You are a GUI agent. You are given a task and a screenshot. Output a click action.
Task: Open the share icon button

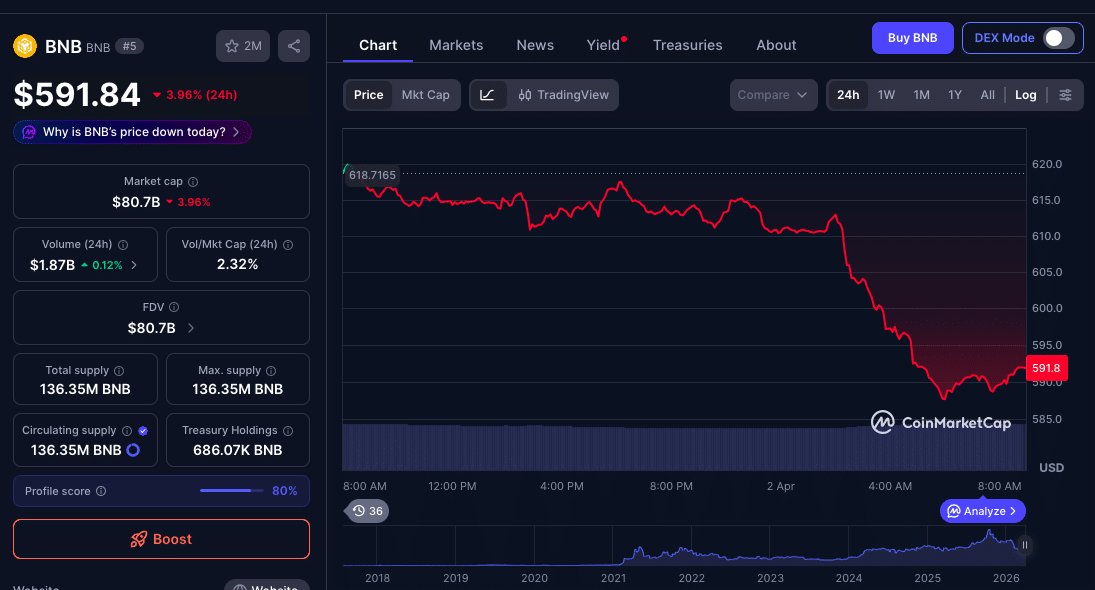pyautogui.click(x=294, y=46)
